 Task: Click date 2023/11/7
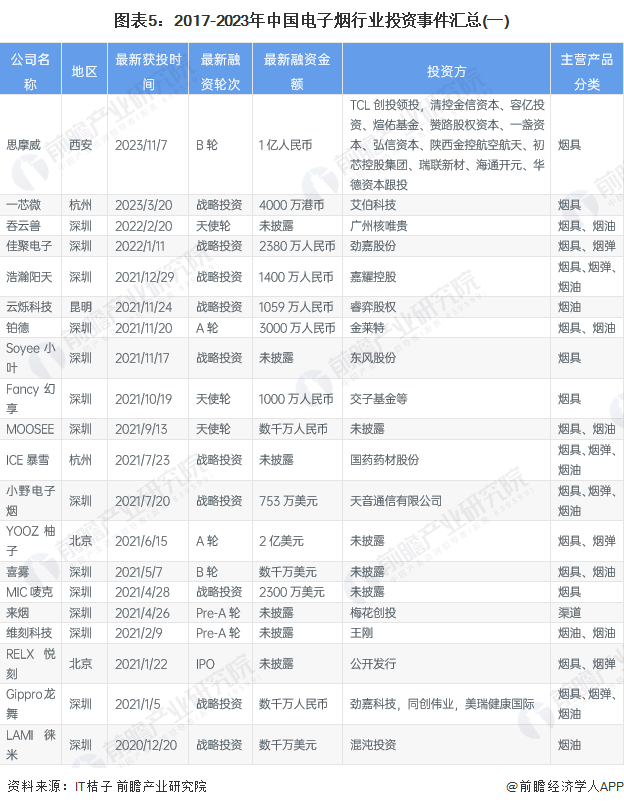click(x=141, y=145)
